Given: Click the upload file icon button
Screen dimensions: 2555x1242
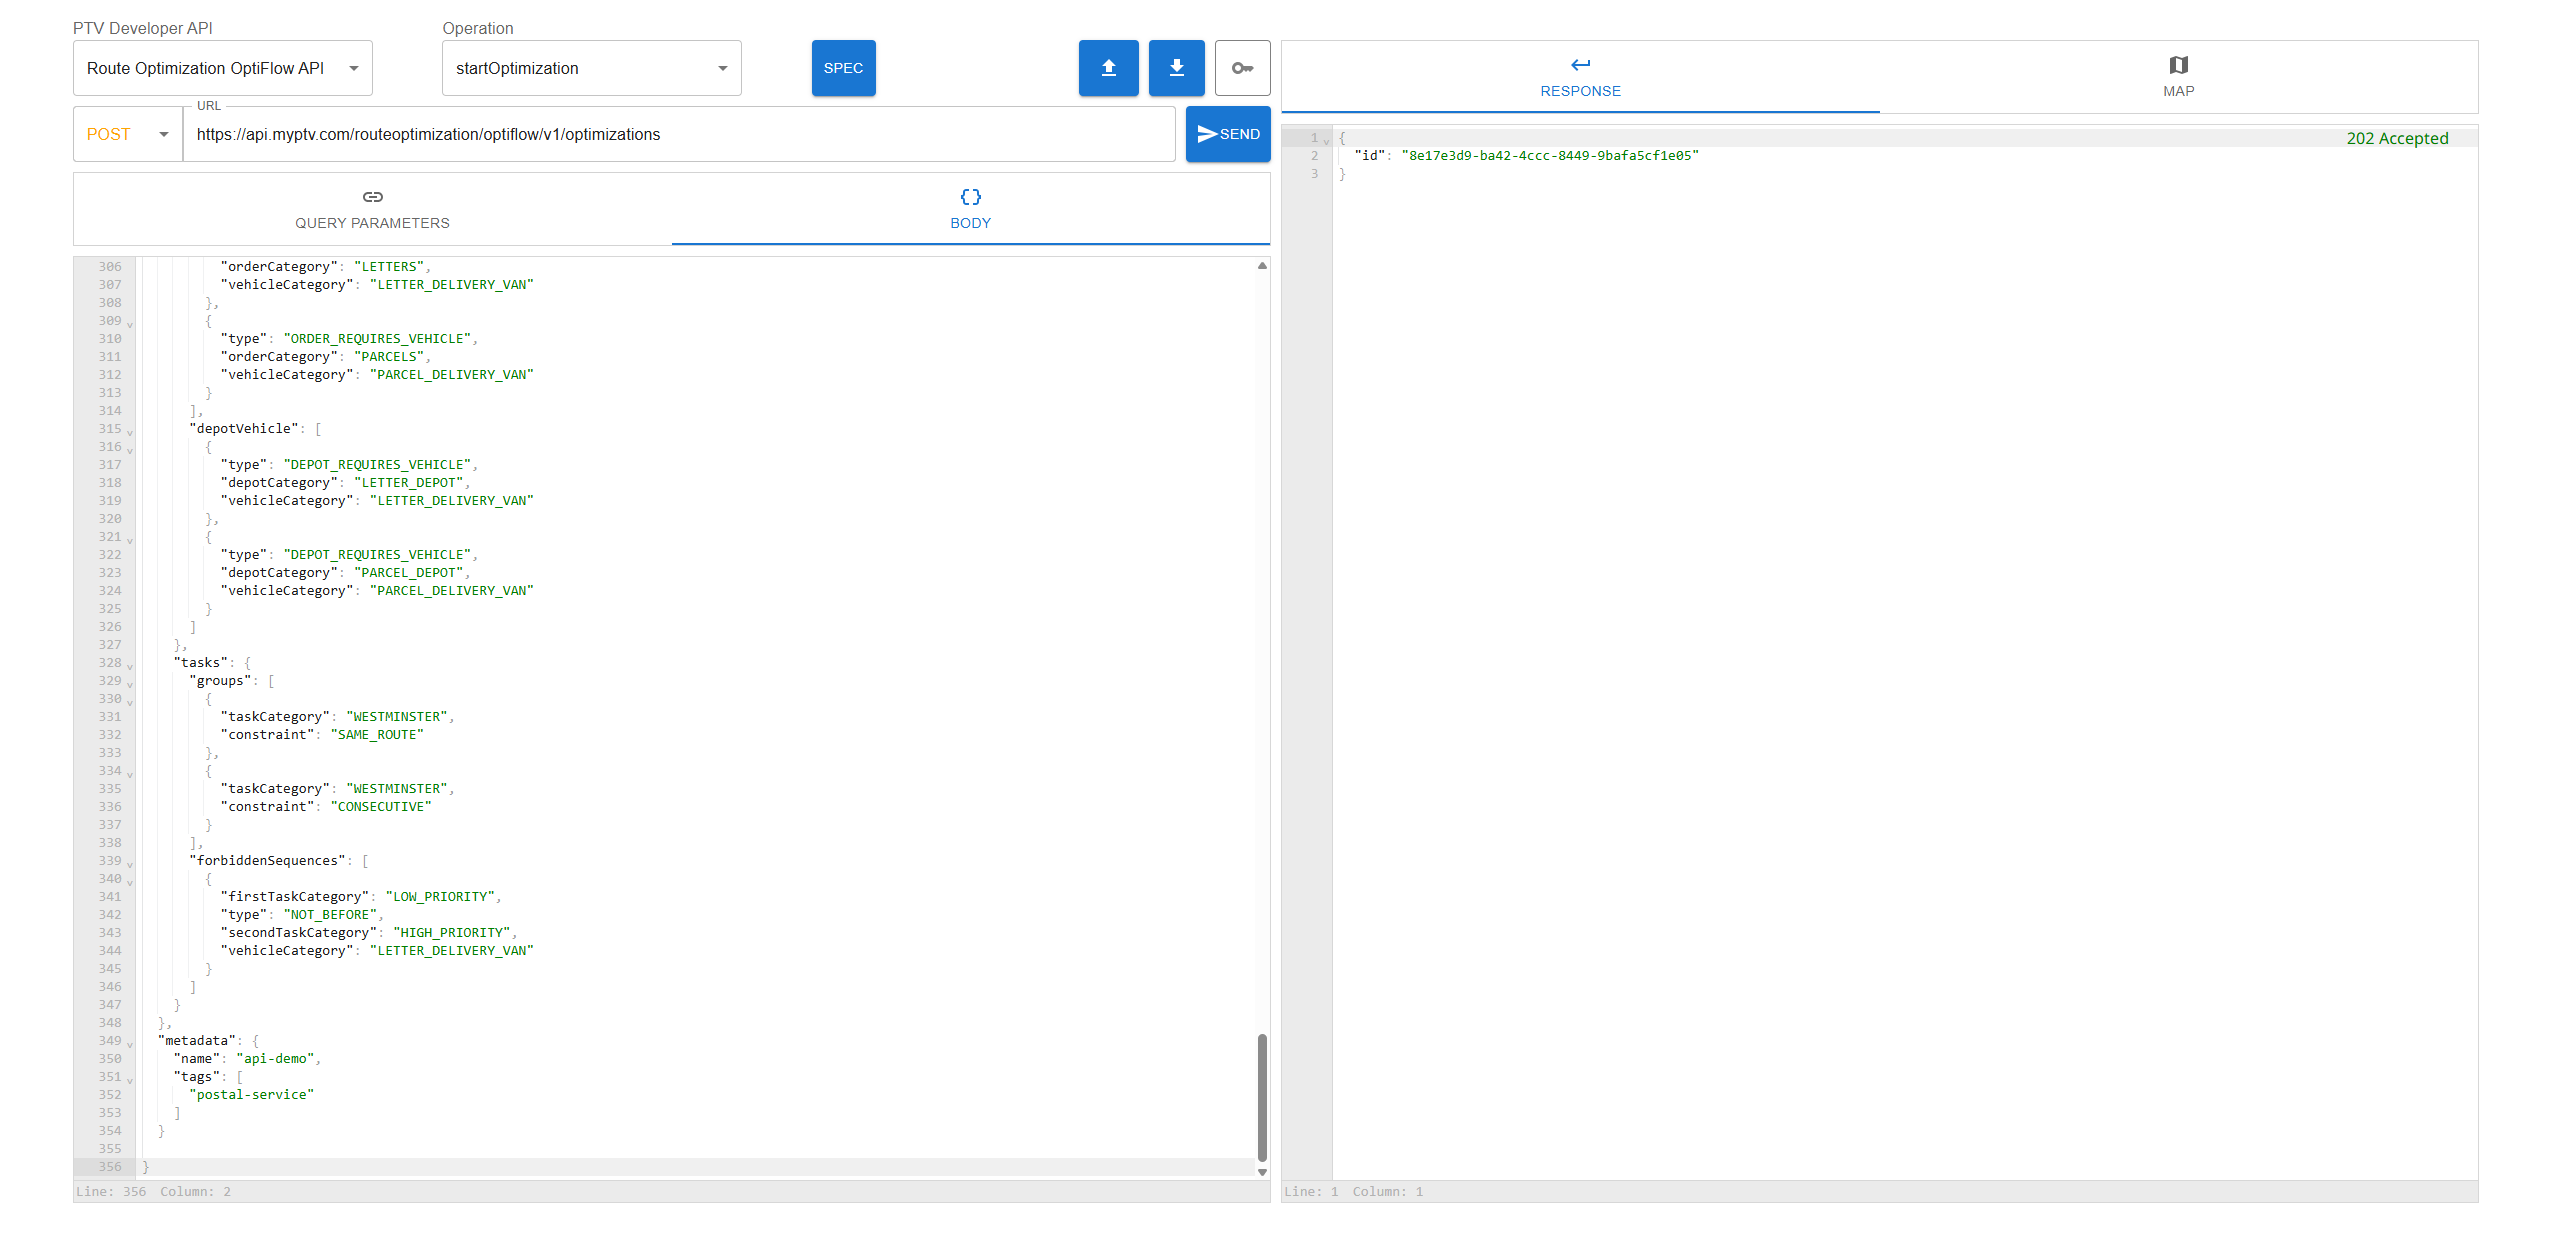Looking at the screenshot, I should 1108,68.
